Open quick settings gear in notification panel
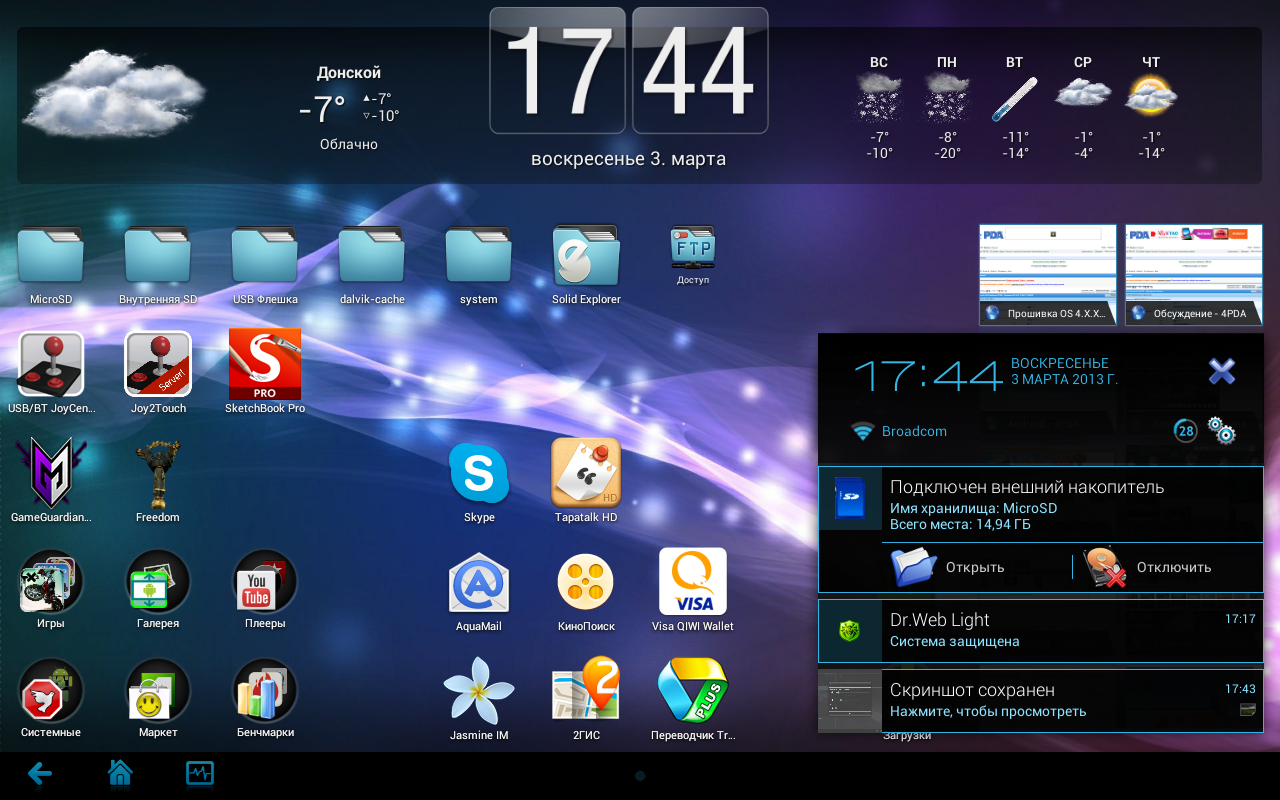This screenshot has width=1280, height=800. point(1221,431)
